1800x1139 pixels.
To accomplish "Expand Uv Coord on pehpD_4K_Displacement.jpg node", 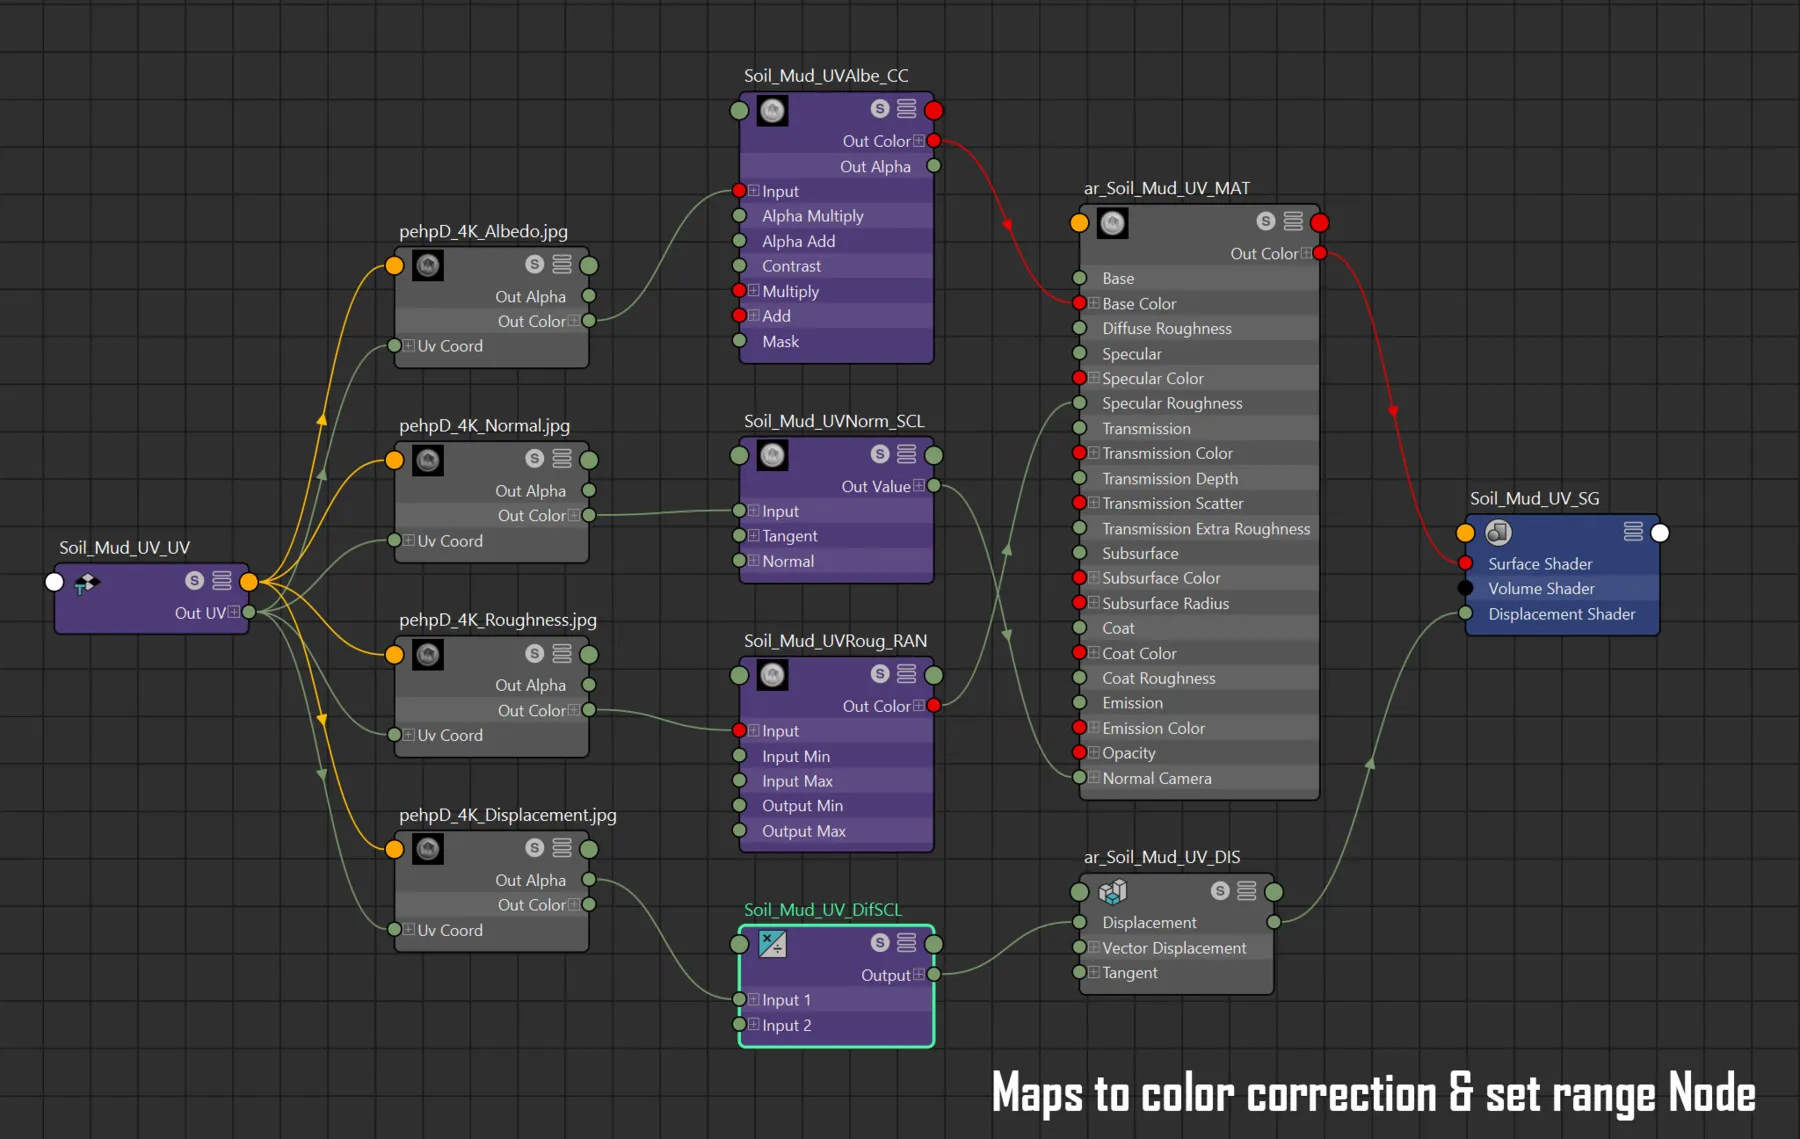I will click(x=409, y=930).
